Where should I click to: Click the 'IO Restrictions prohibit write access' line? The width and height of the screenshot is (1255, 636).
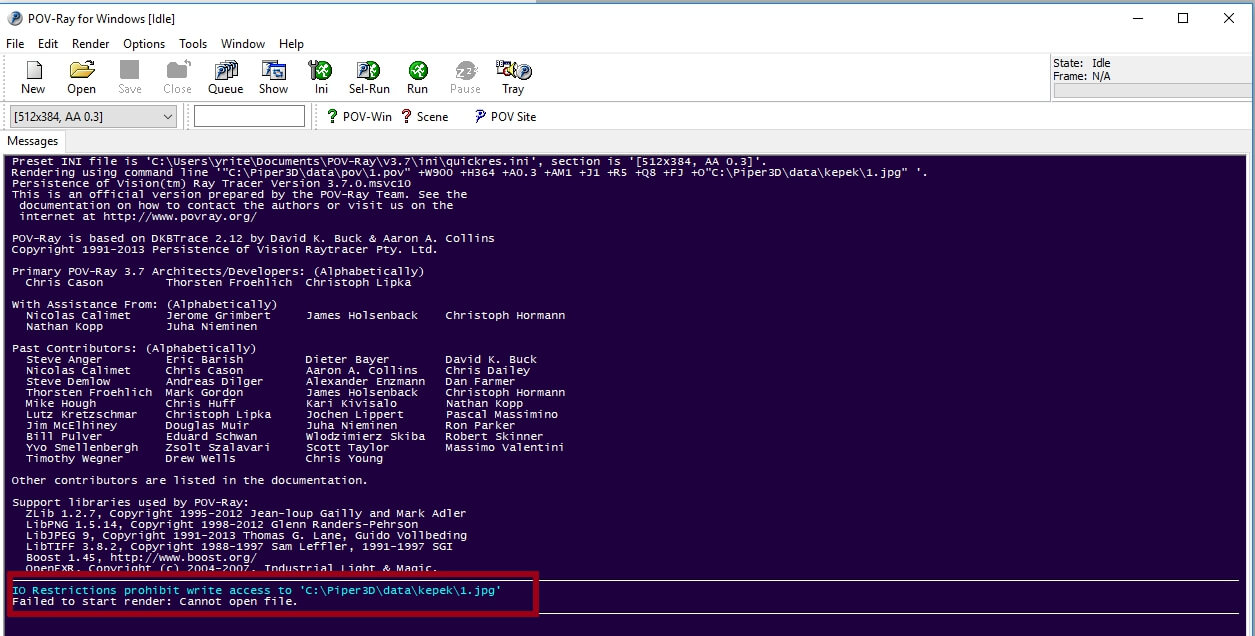(x=256, y=591)
